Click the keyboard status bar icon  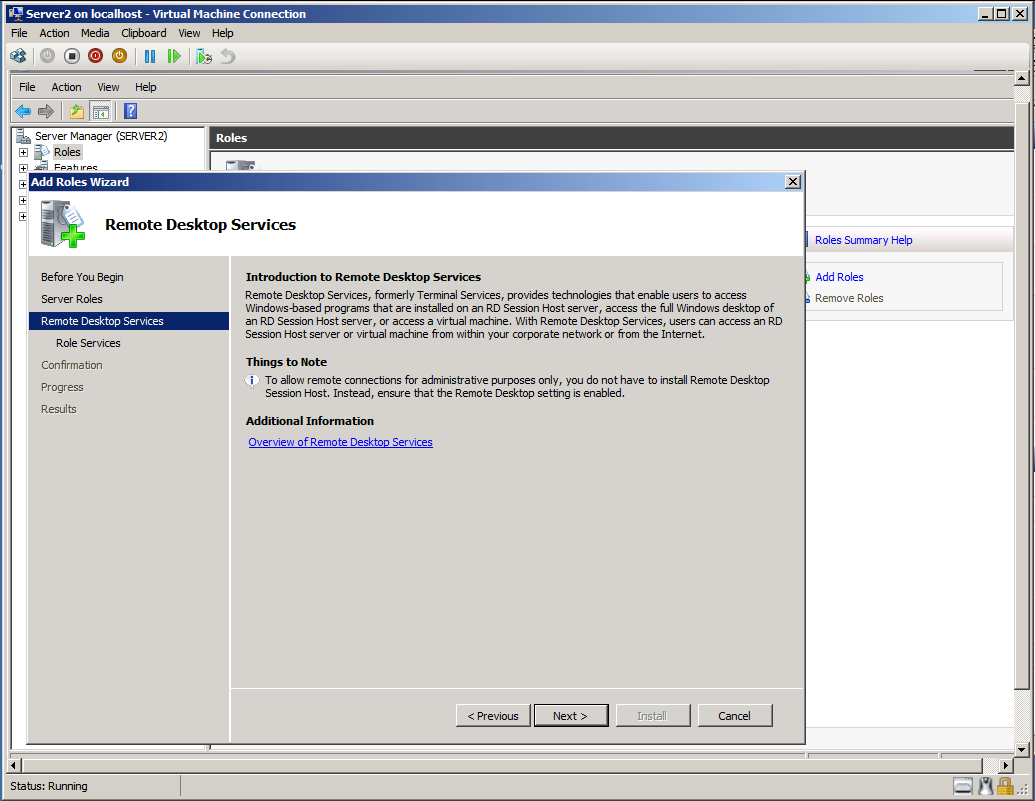point(963,786)
